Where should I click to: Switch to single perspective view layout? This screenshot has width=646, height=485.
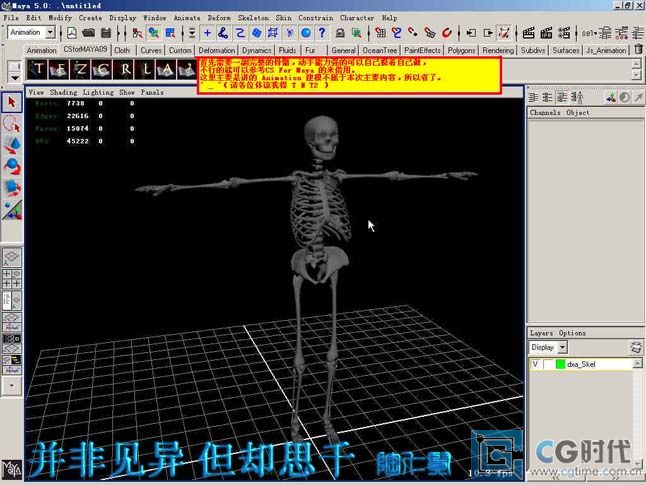coord(12,257)
